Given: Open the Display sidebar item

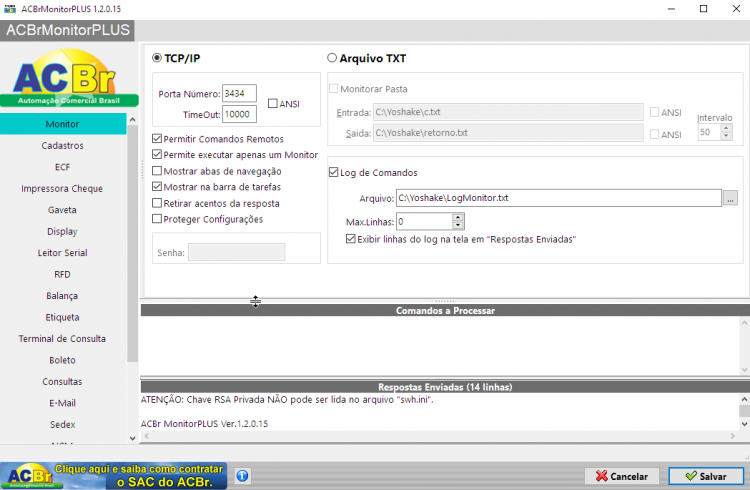Looking at the screenshot, I should point(63,231).
